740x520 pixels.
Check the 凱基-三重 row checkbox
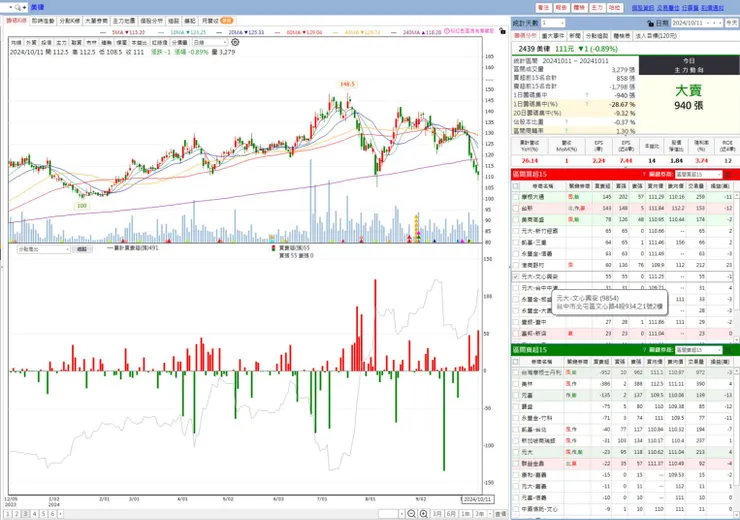pyautogui.click(x=516, y=242)
